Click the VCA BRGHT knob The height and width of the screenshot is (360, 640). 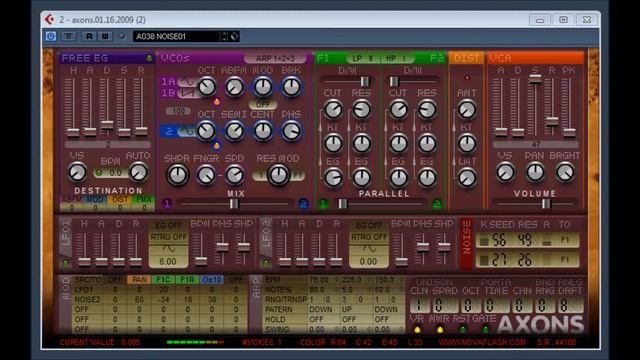pyautogui.click(x=565, y=172)
